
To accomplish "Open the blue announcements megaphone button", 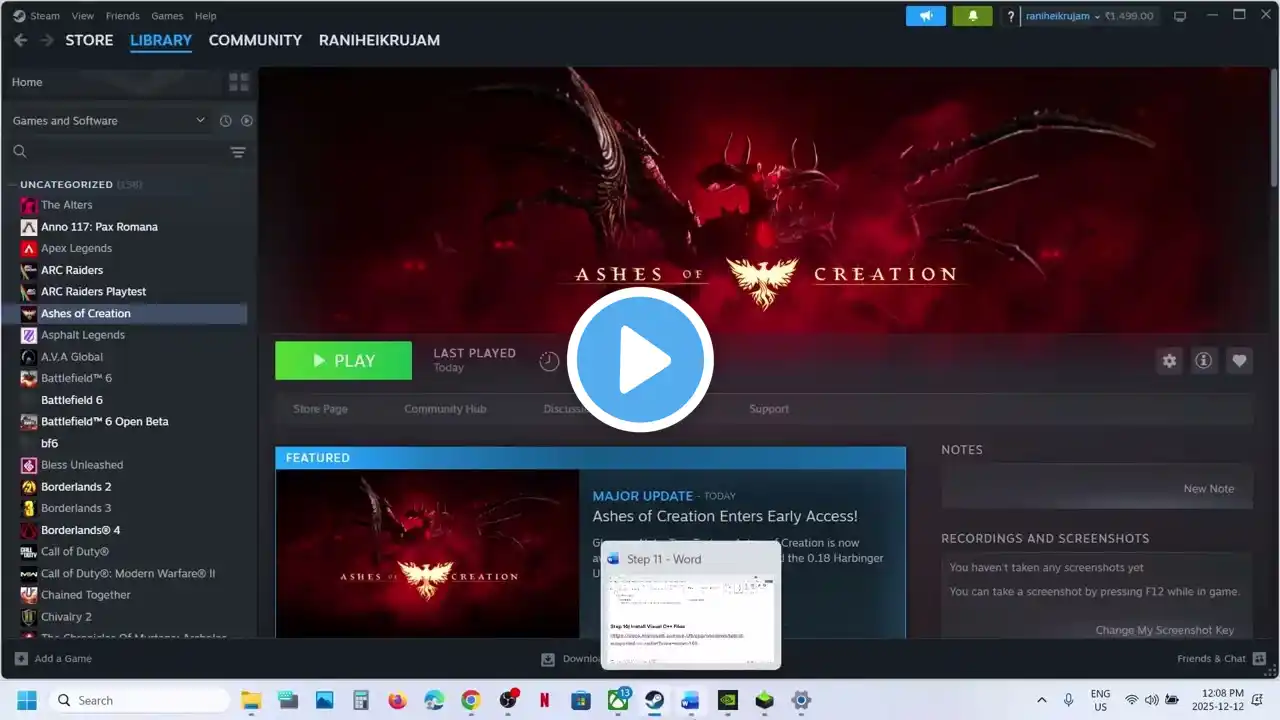I will (x=925, y=16).
